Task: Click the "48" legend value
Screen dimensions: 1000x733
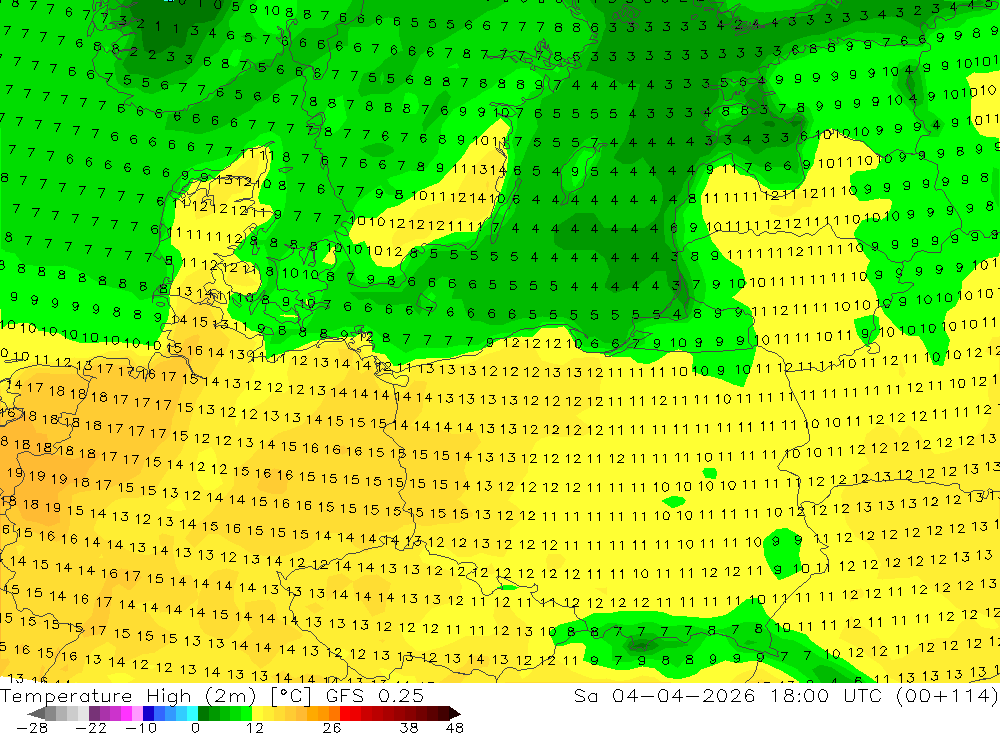Action: [x=455, y=727]
